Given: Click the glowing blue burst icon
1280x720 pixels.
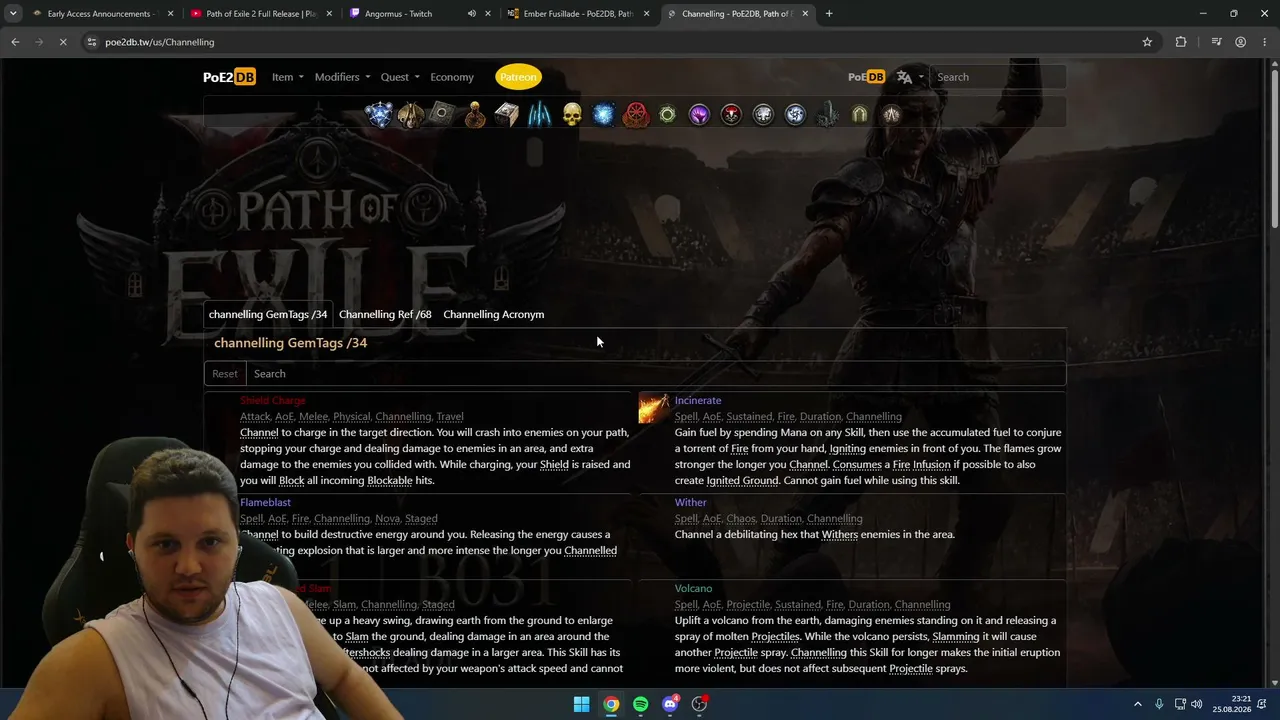Looking at the screenshot, I should click(x=603, y=115).
